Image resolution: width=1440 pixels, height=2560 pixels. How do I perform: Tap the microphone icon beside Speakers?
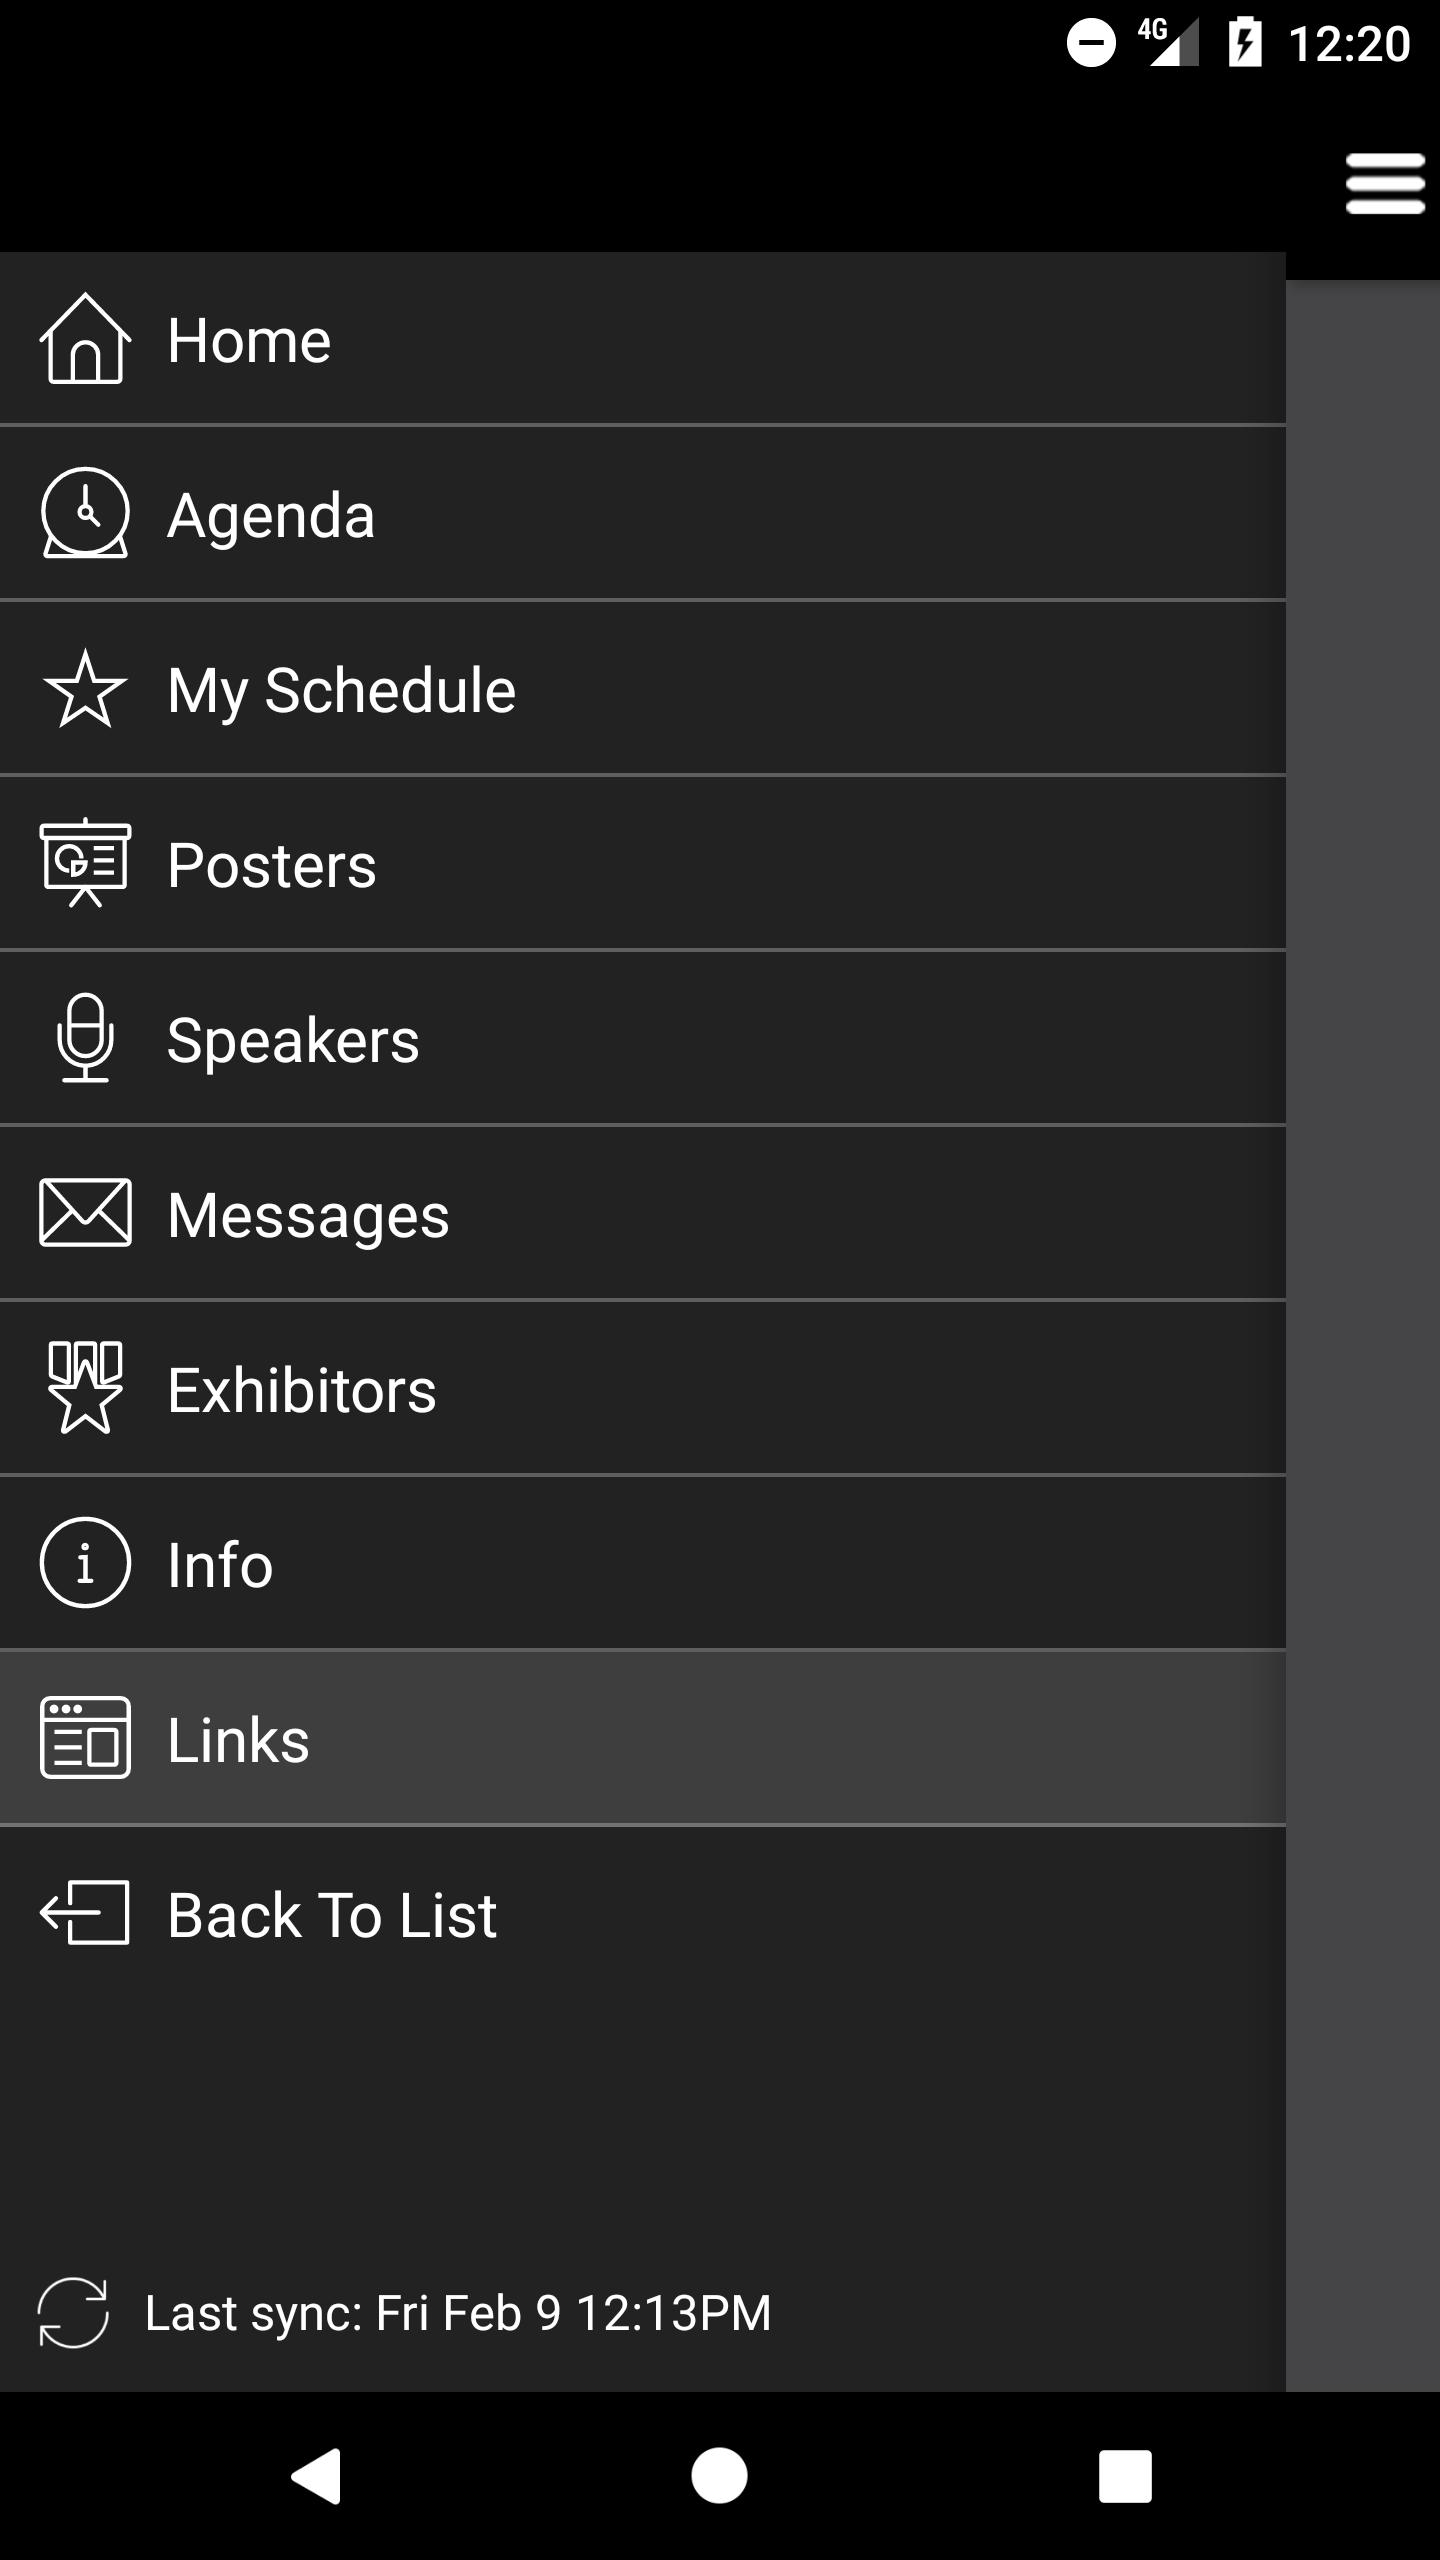click(85, 1038)
